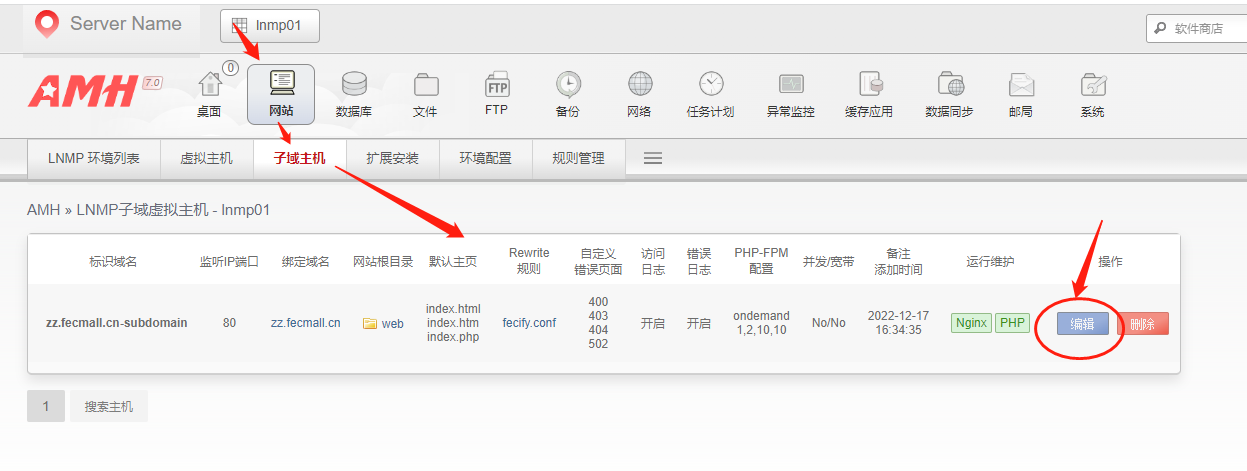Switch to 环境配置 tab
This screenshot has height=471, width=1247.
485,158
